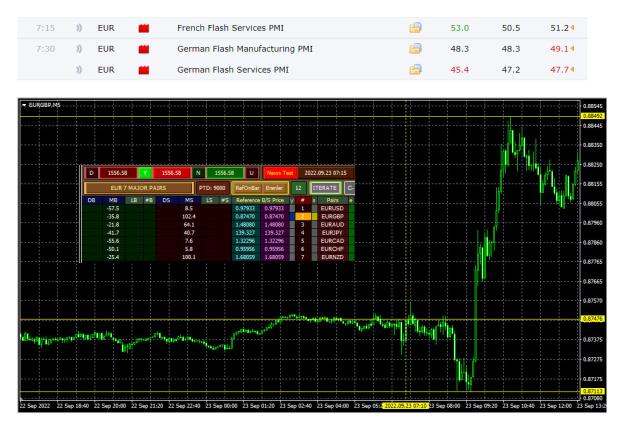Click the LB column header
This screenshot has width=625, height=431.
pos(134,200)
